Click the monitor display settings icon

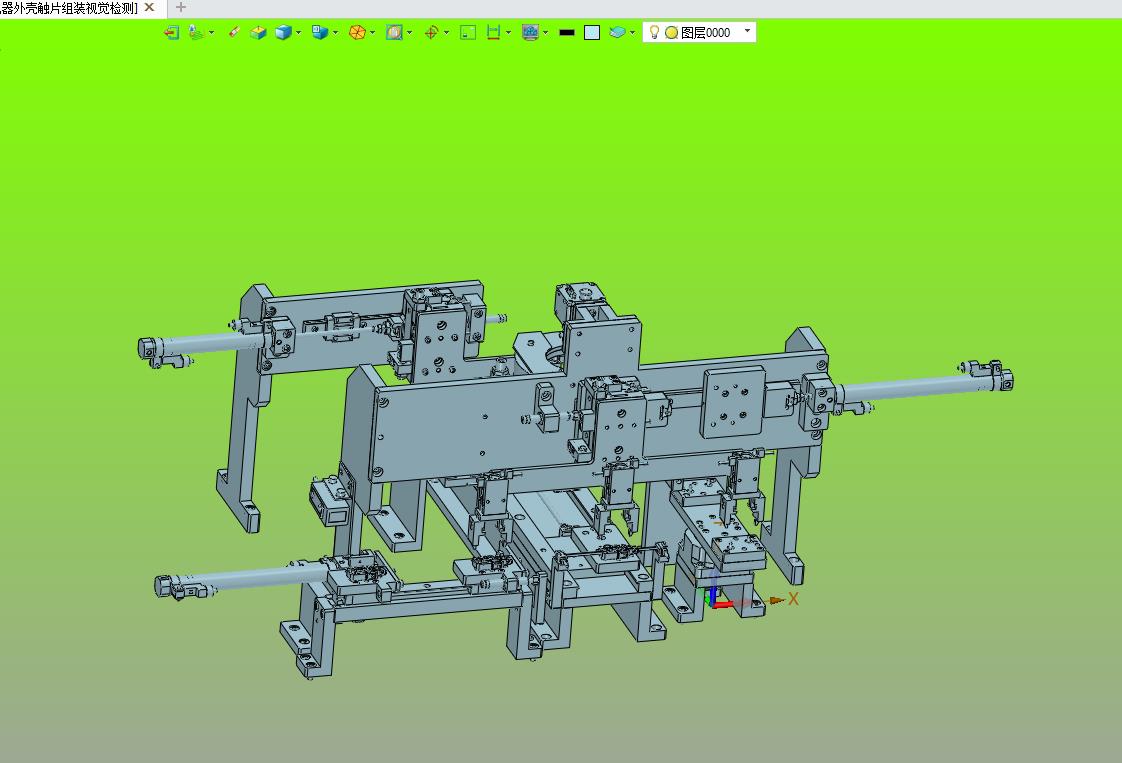click(530, 32)
